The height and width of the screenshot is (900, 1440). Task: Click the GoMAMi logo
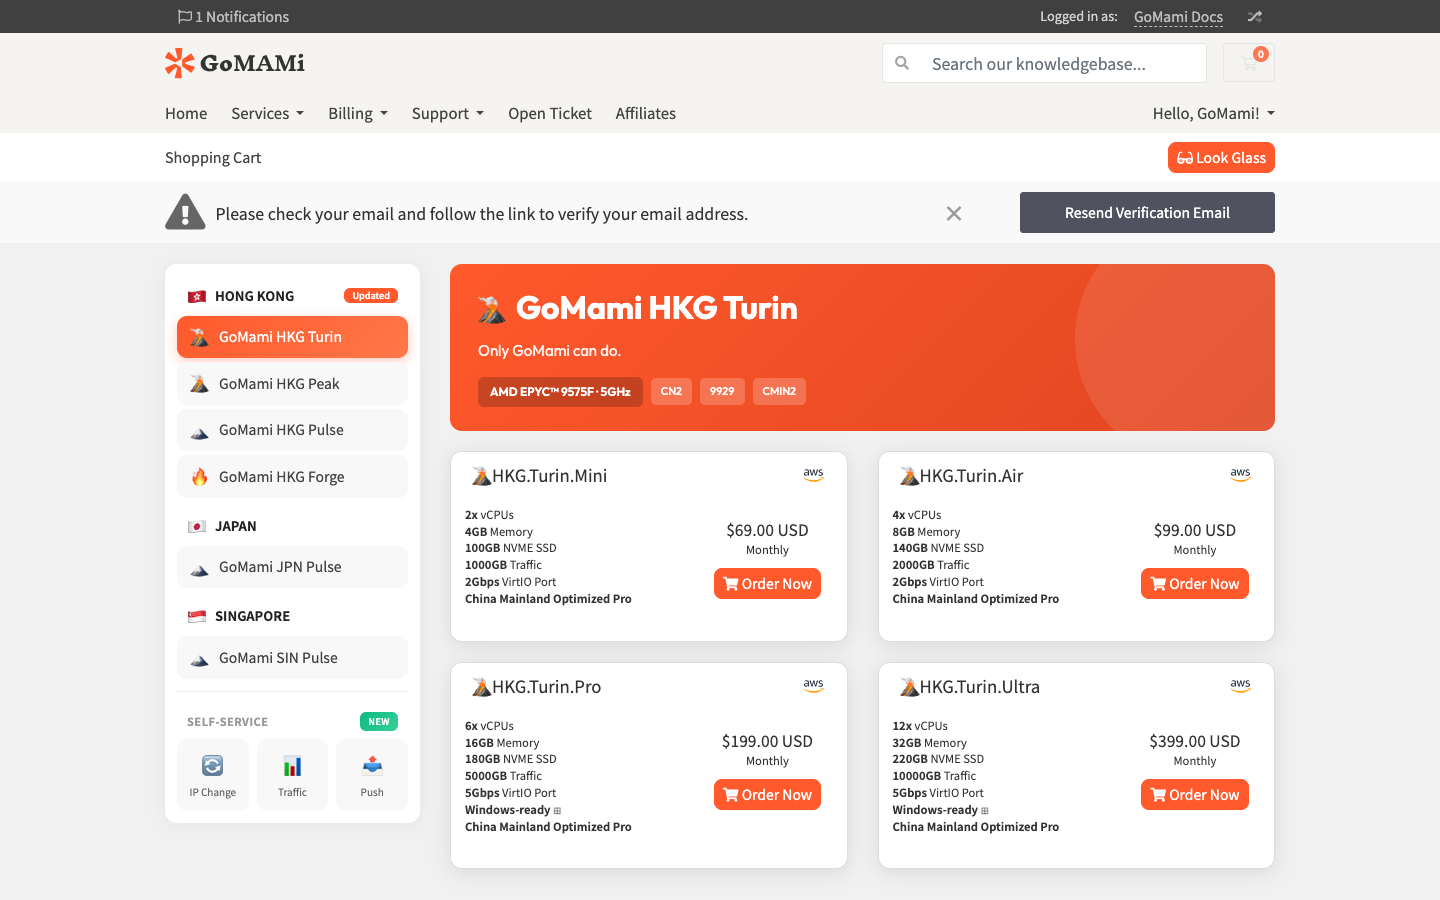click(235, 63)
